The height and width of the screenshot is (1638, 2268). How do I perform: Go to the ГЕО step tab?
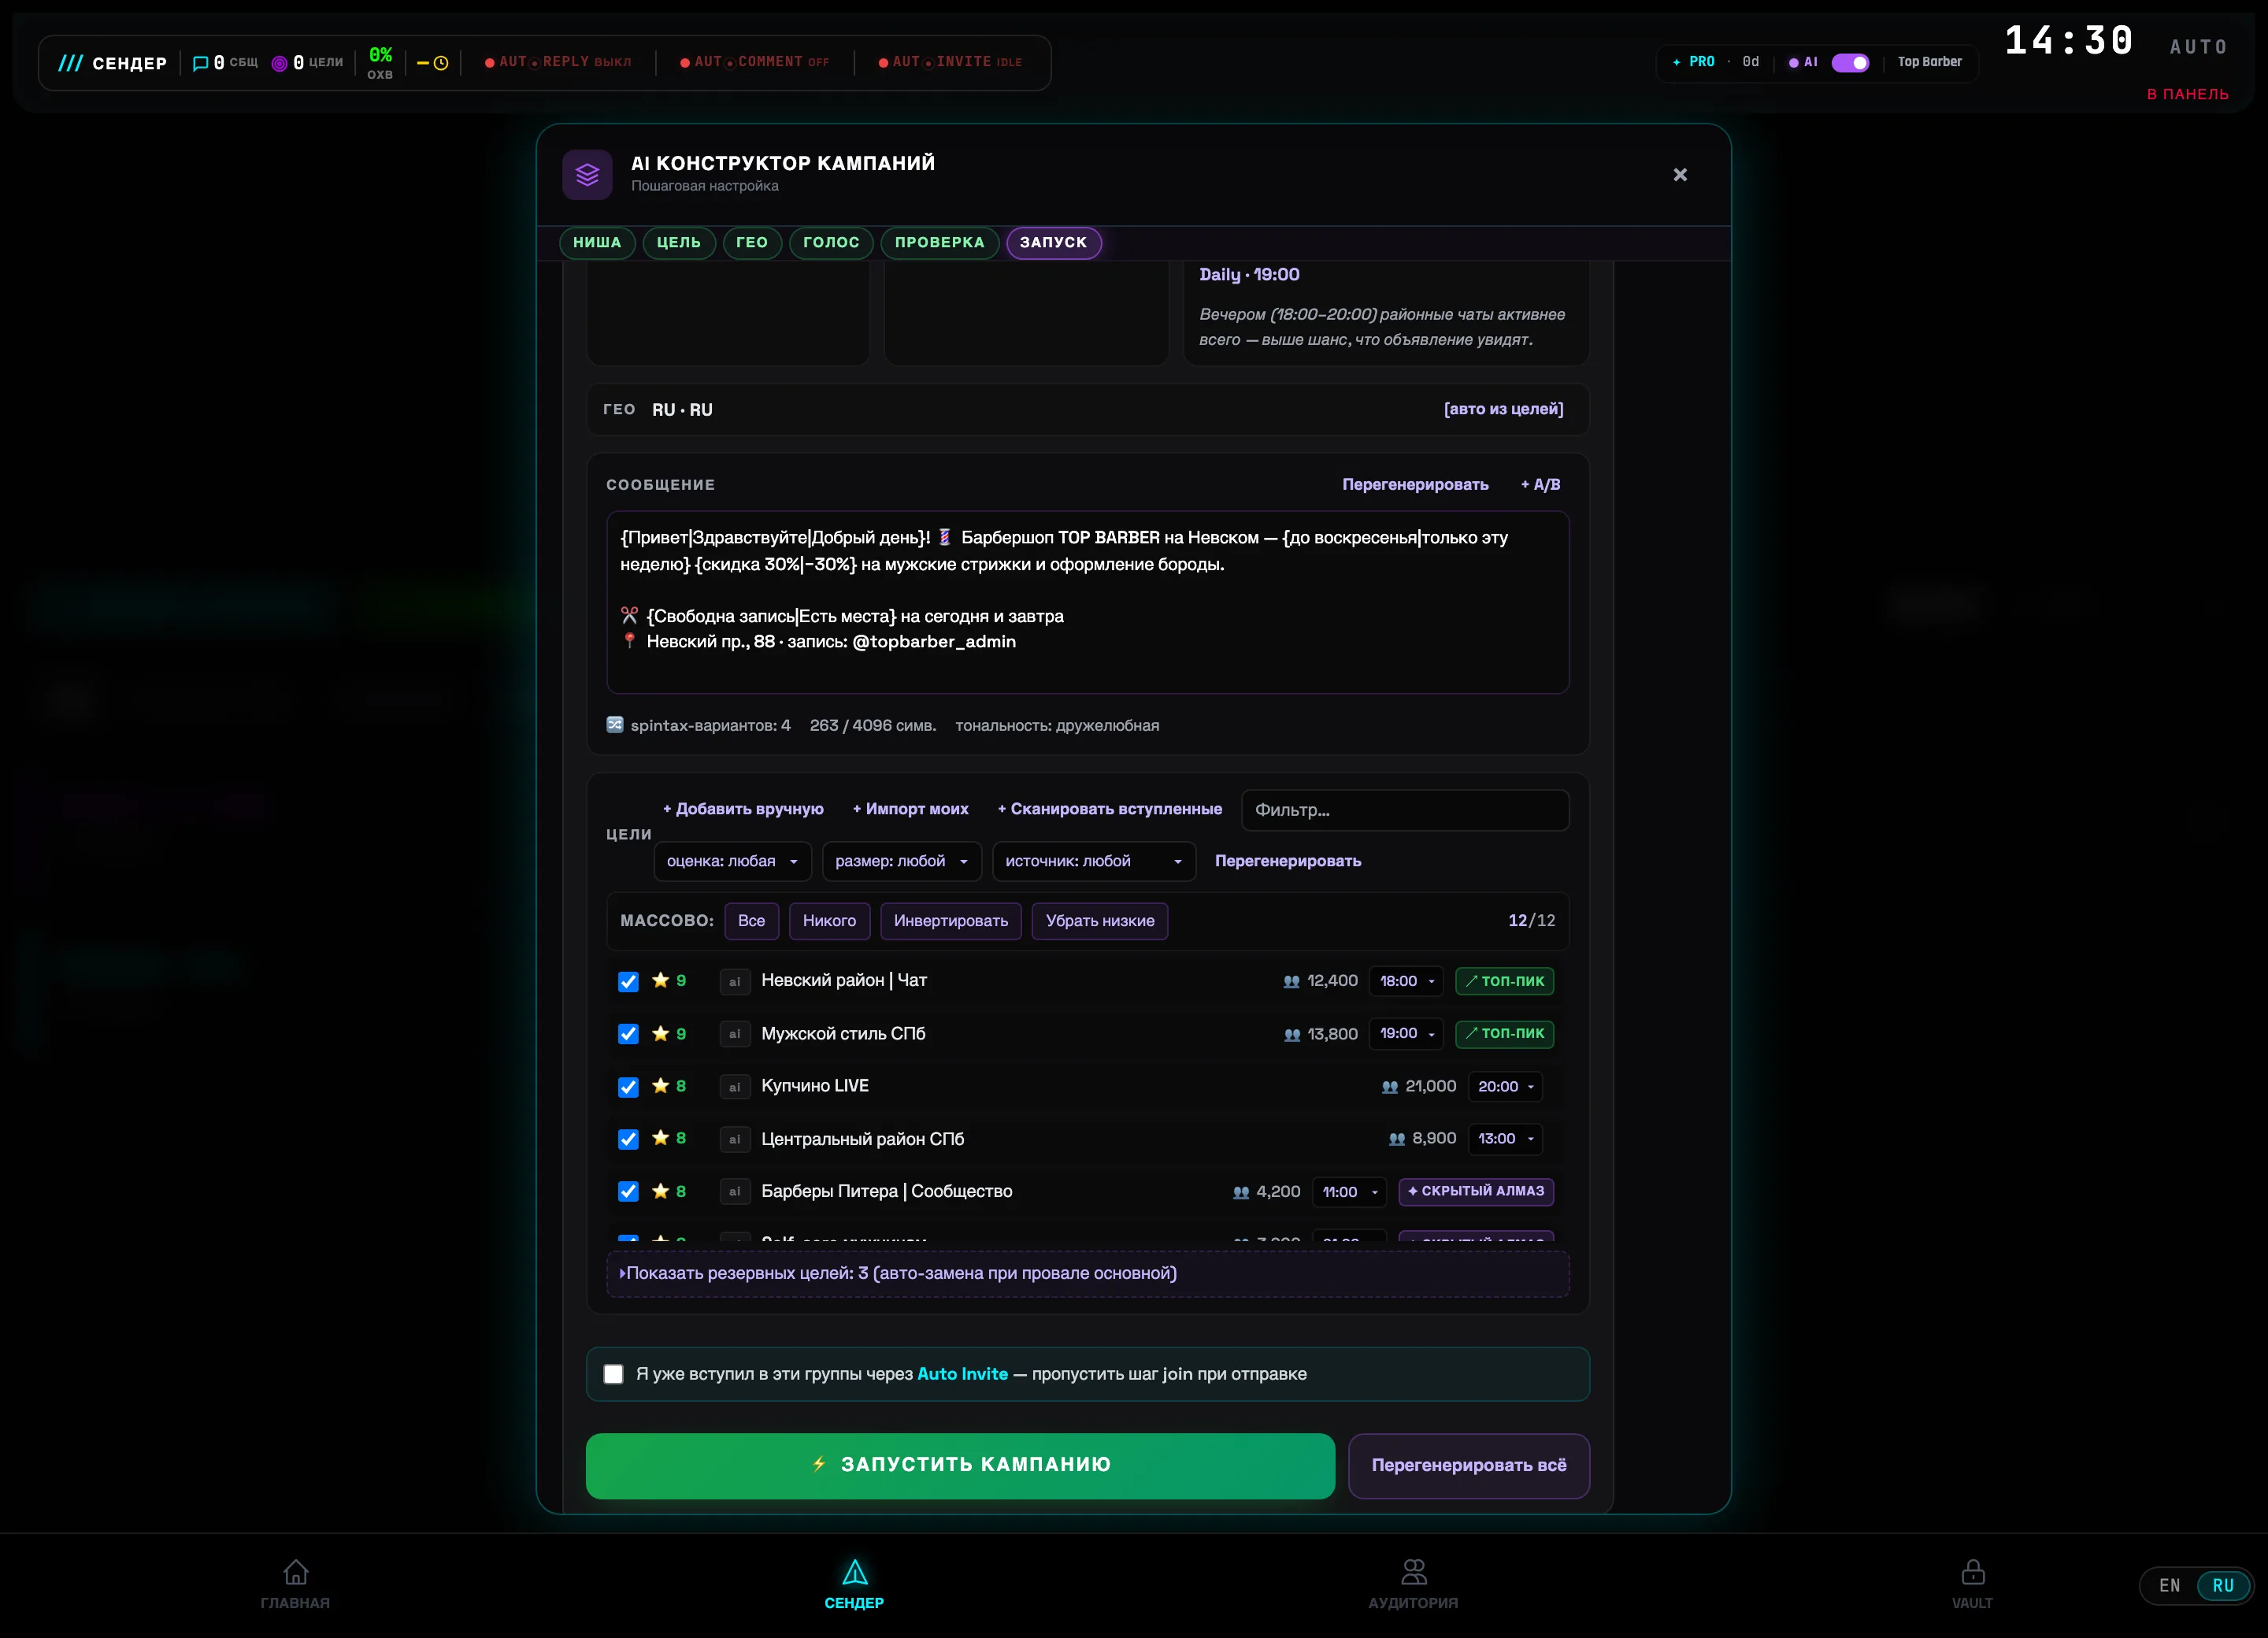pyautogui.click(x=752, y=242)
